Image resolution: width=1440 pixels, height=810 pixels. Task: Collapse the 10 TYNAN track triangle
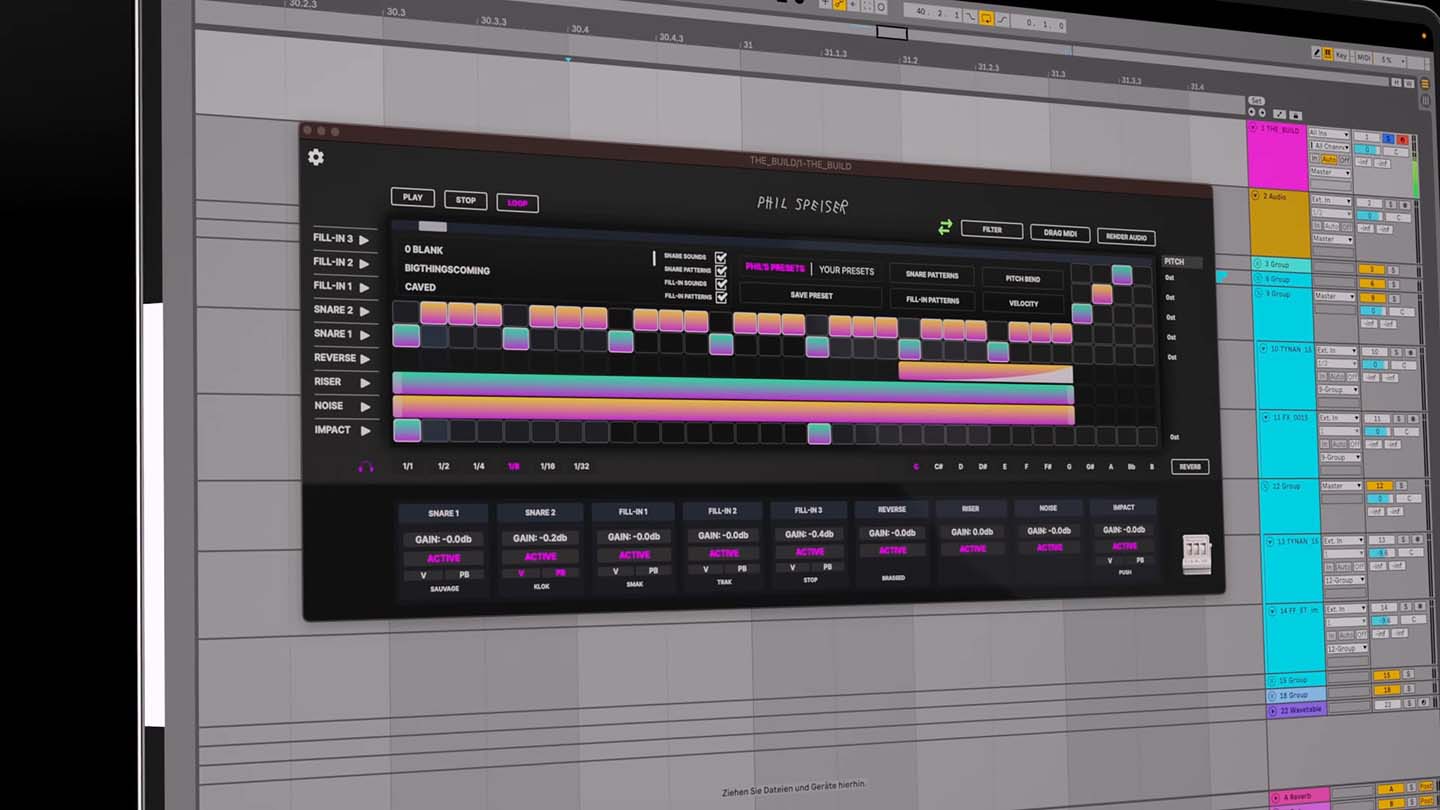(1262, 348)
